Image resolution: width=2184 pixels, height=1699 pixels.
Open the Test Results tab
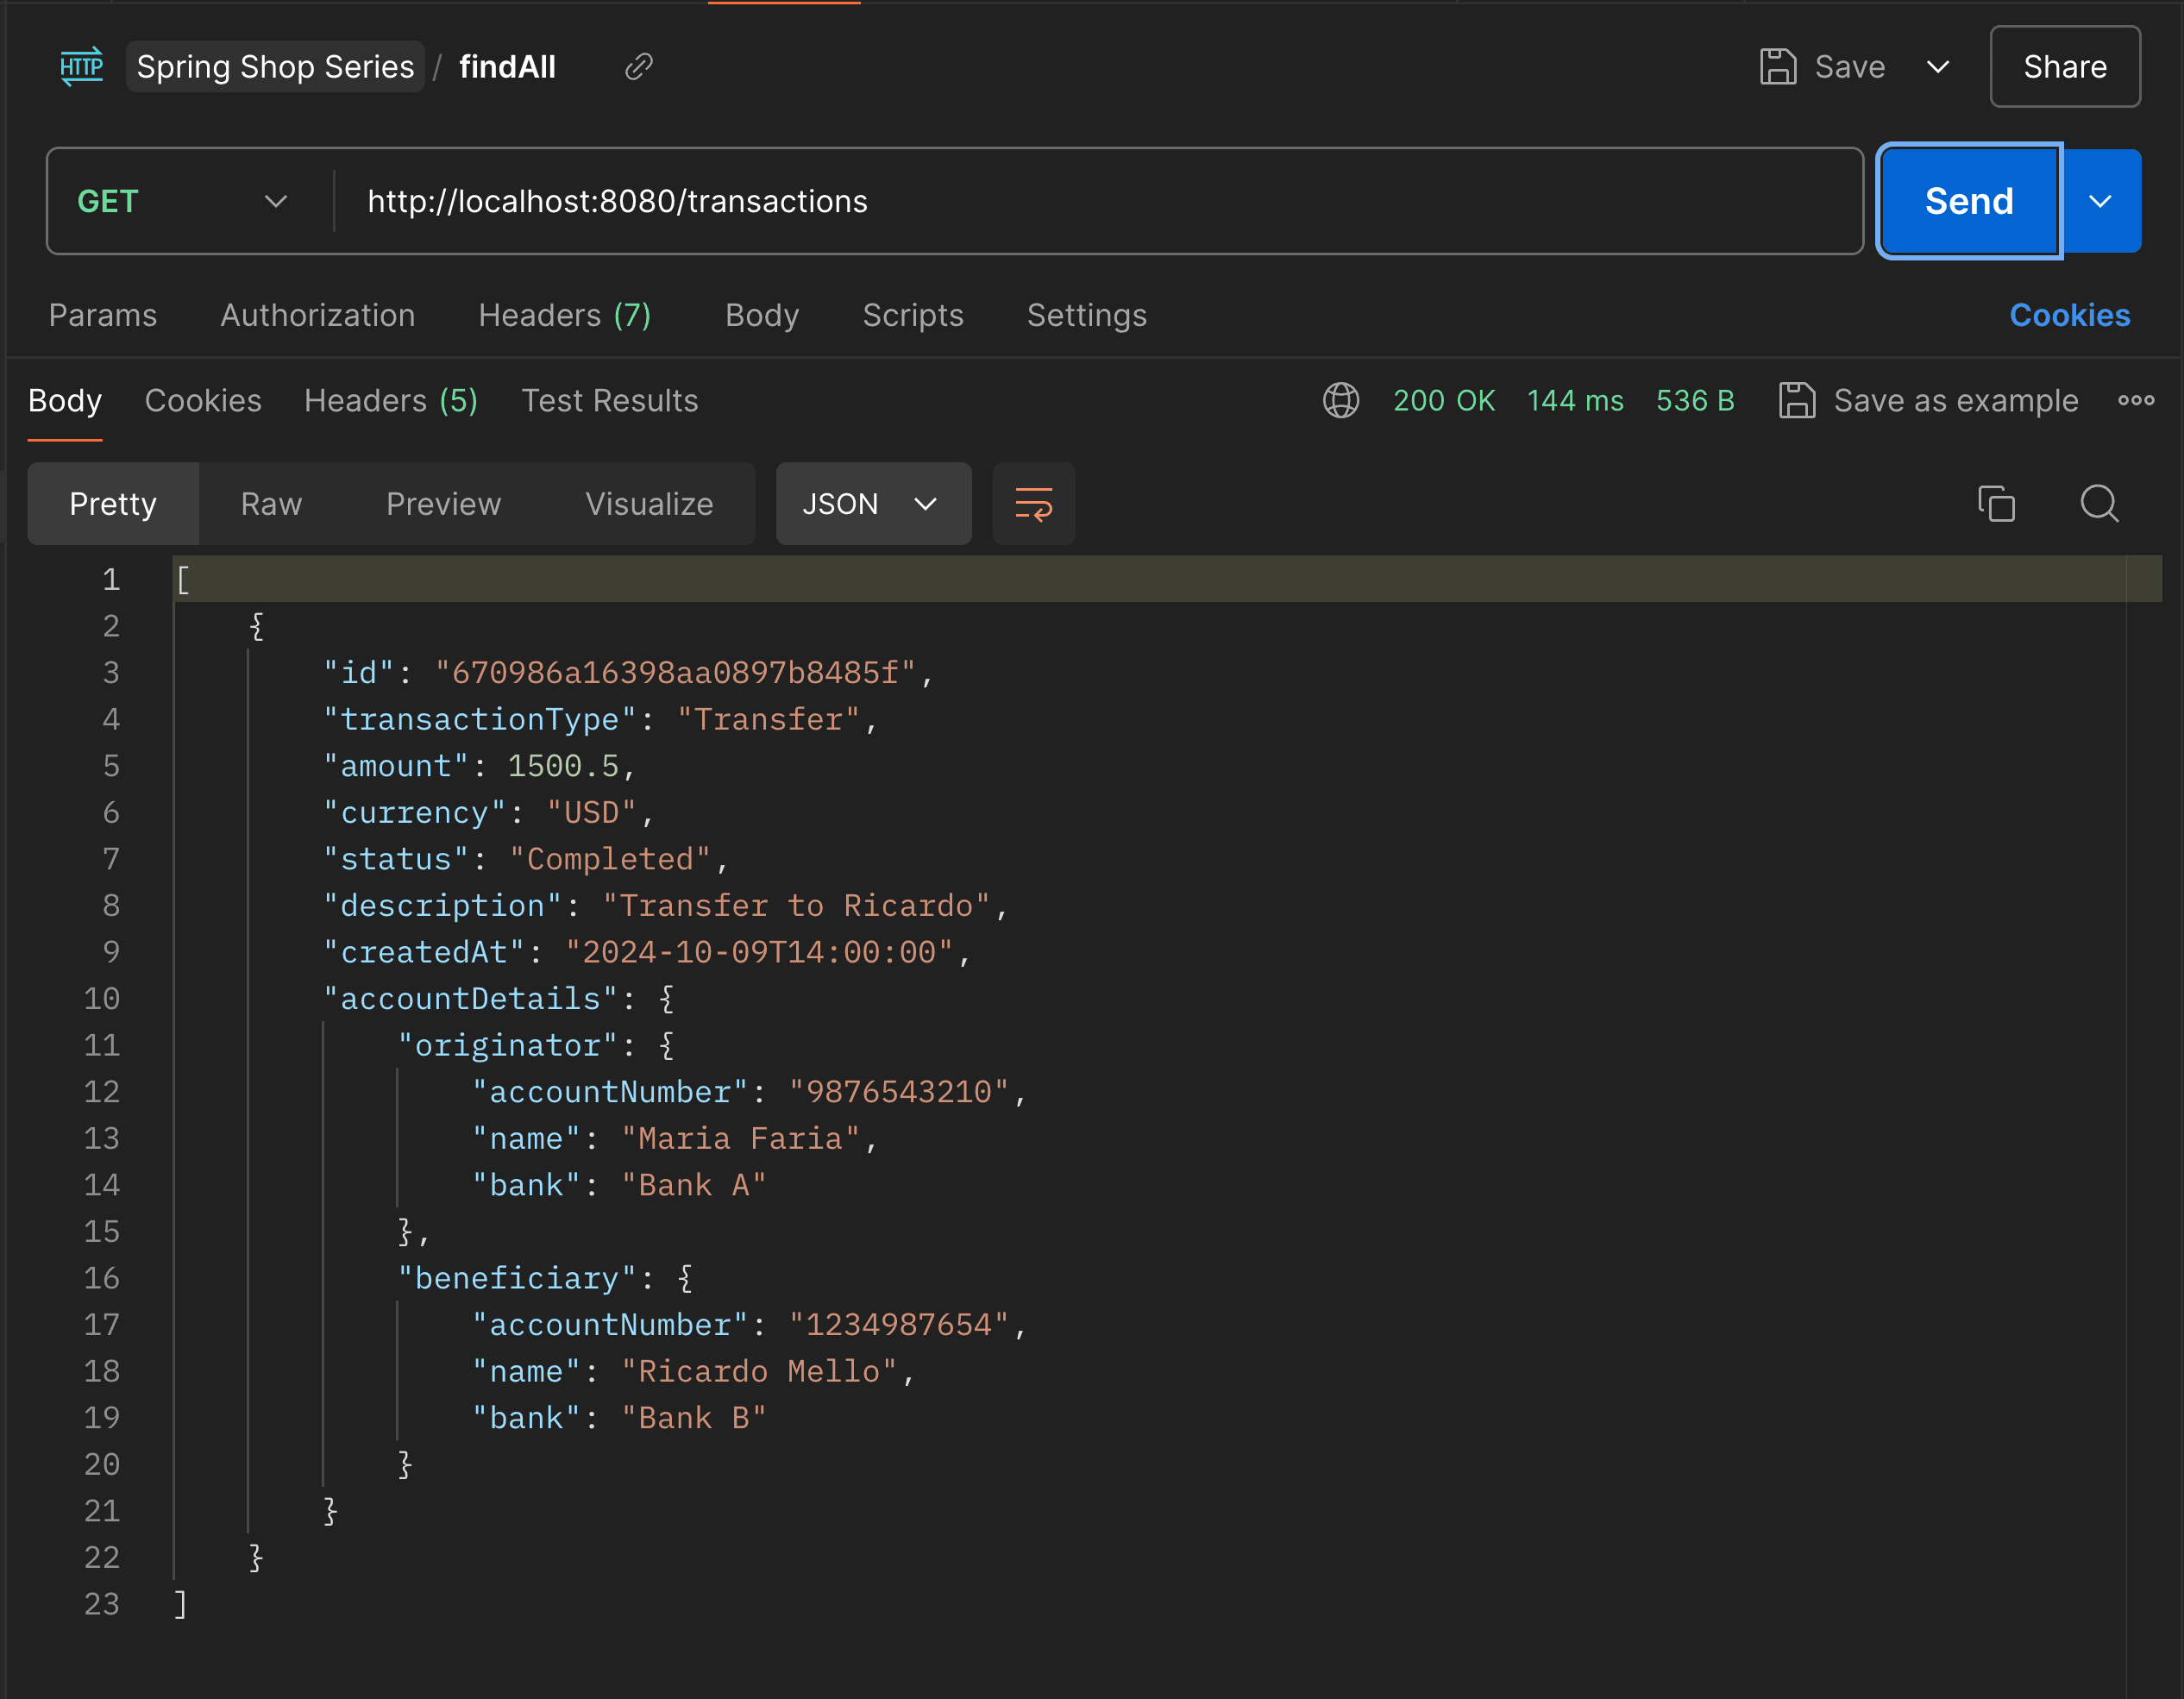click(608, 400)
